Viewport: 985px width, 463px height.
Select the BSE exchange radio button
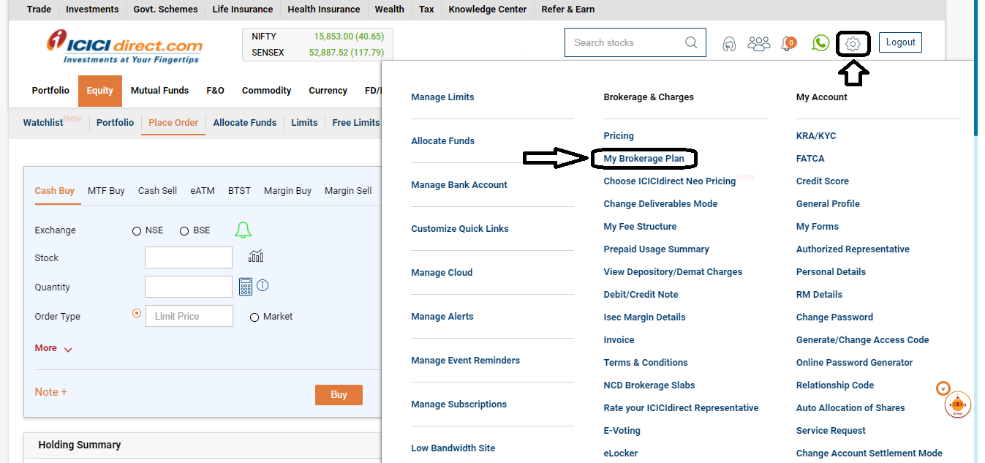[184, 231]
